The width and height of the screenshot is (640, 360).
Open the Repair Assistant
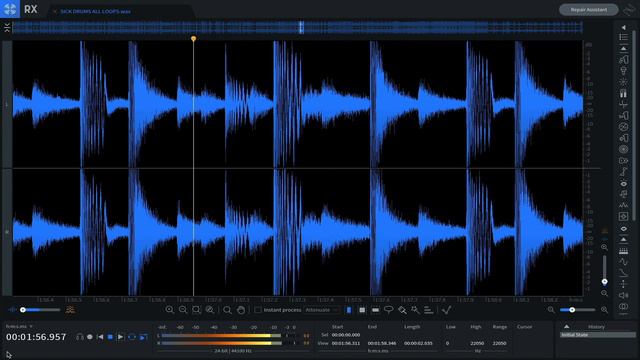589,9
